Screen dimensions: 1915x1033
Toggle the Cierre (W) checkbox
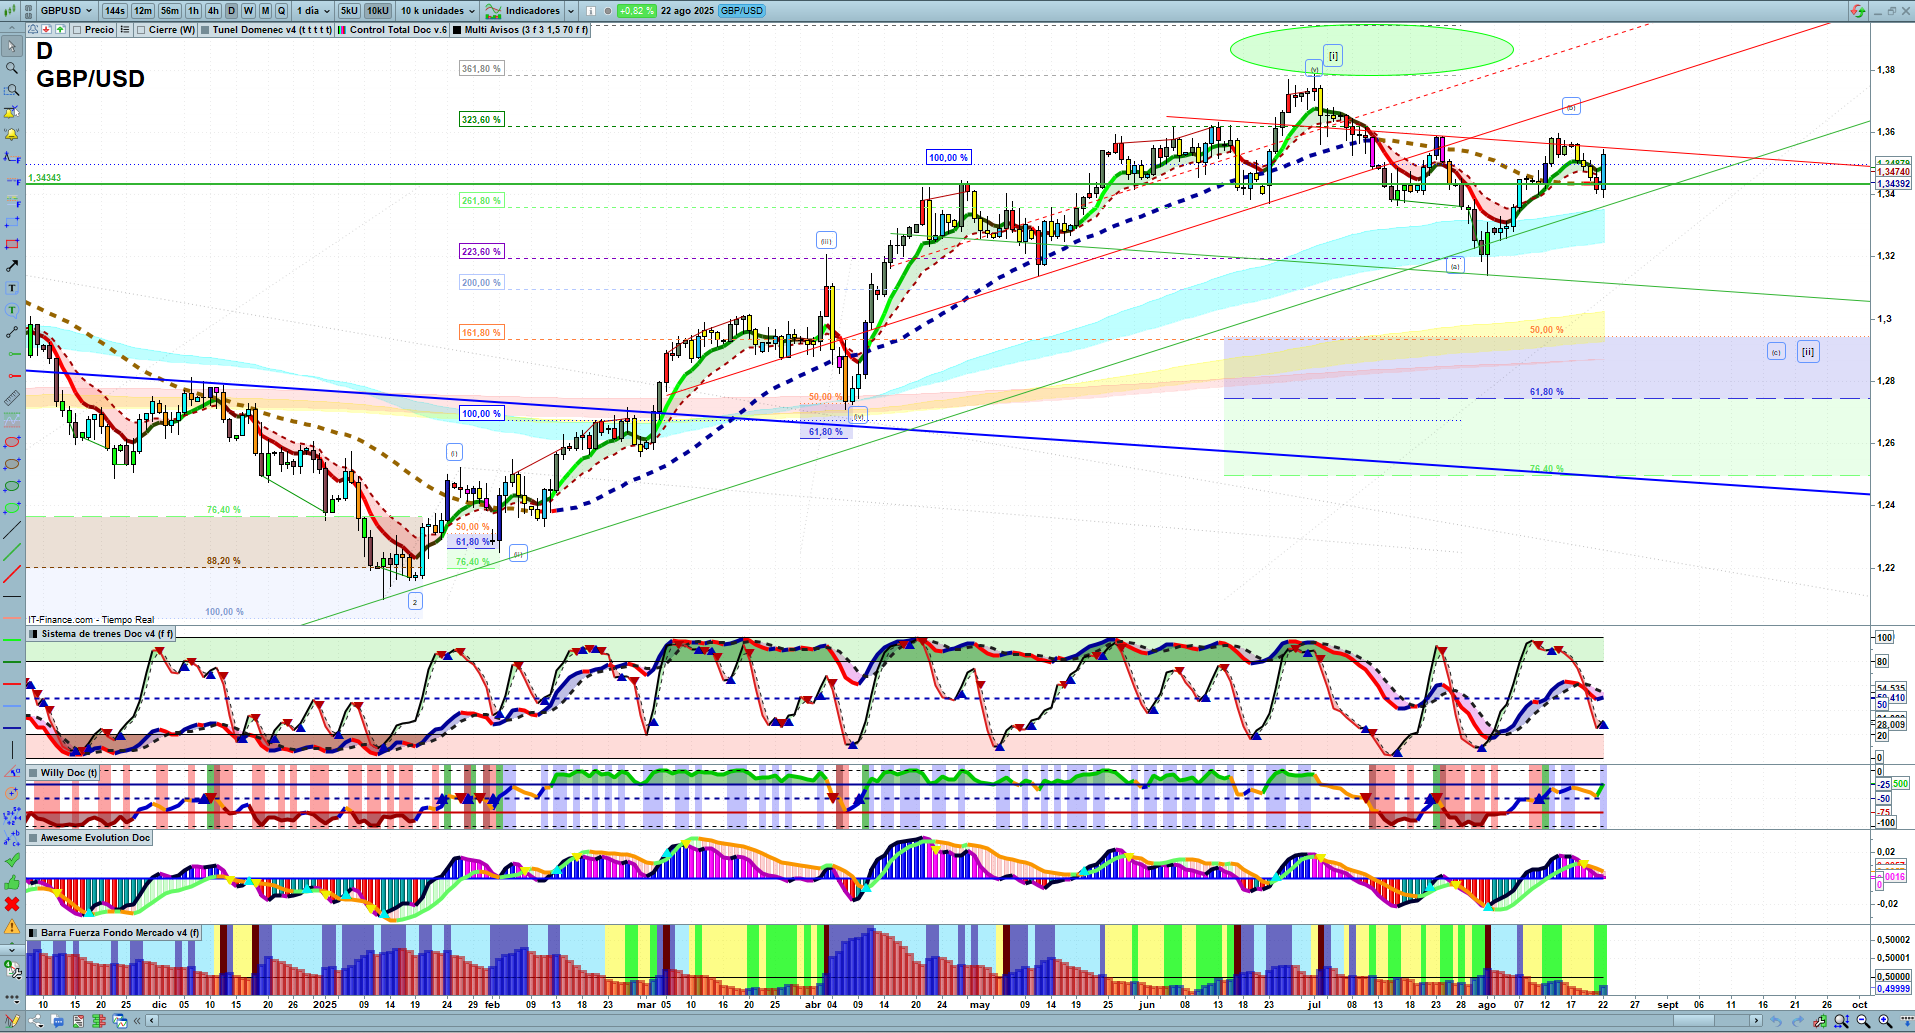pyautogui.click(x=142, y=30)
